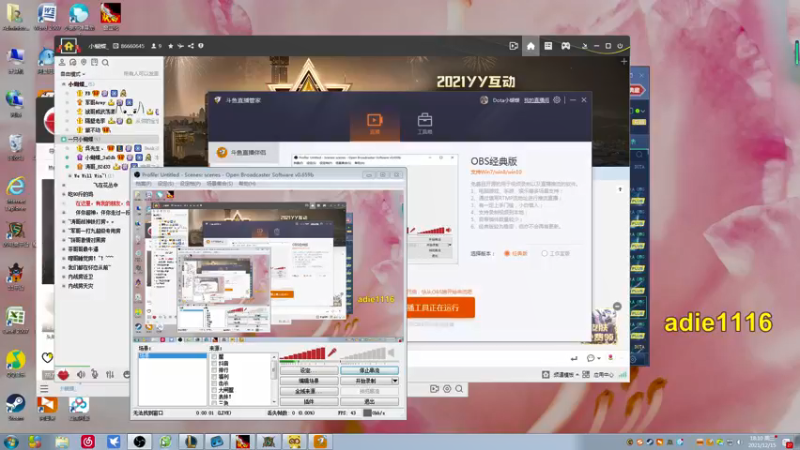This screenshot has height=450, width=800.
Task: Open second menu in OBS menu bar
Action: [x=165, y=184]
